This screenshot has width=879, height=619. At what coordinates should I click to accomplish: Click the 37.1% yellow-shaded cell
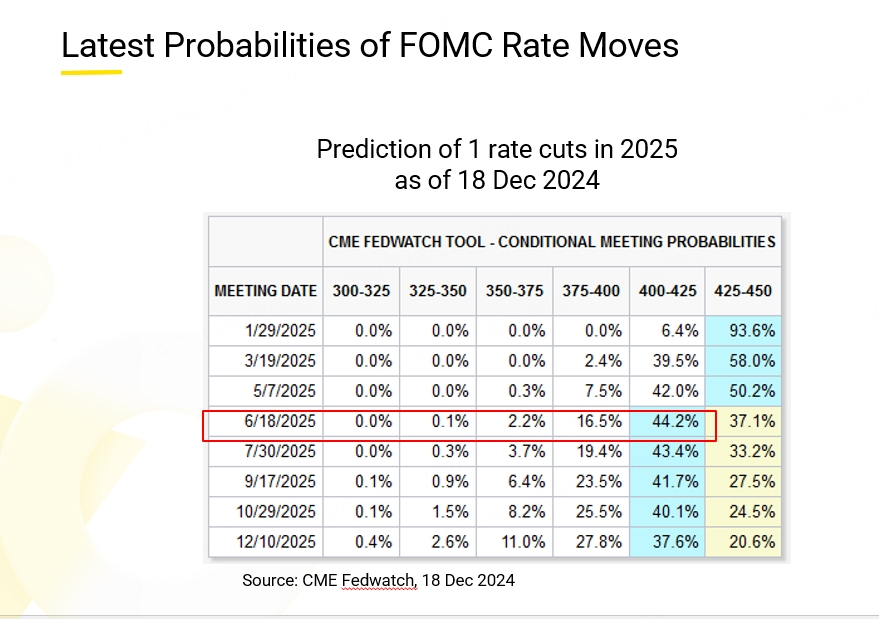click(743, 421)
